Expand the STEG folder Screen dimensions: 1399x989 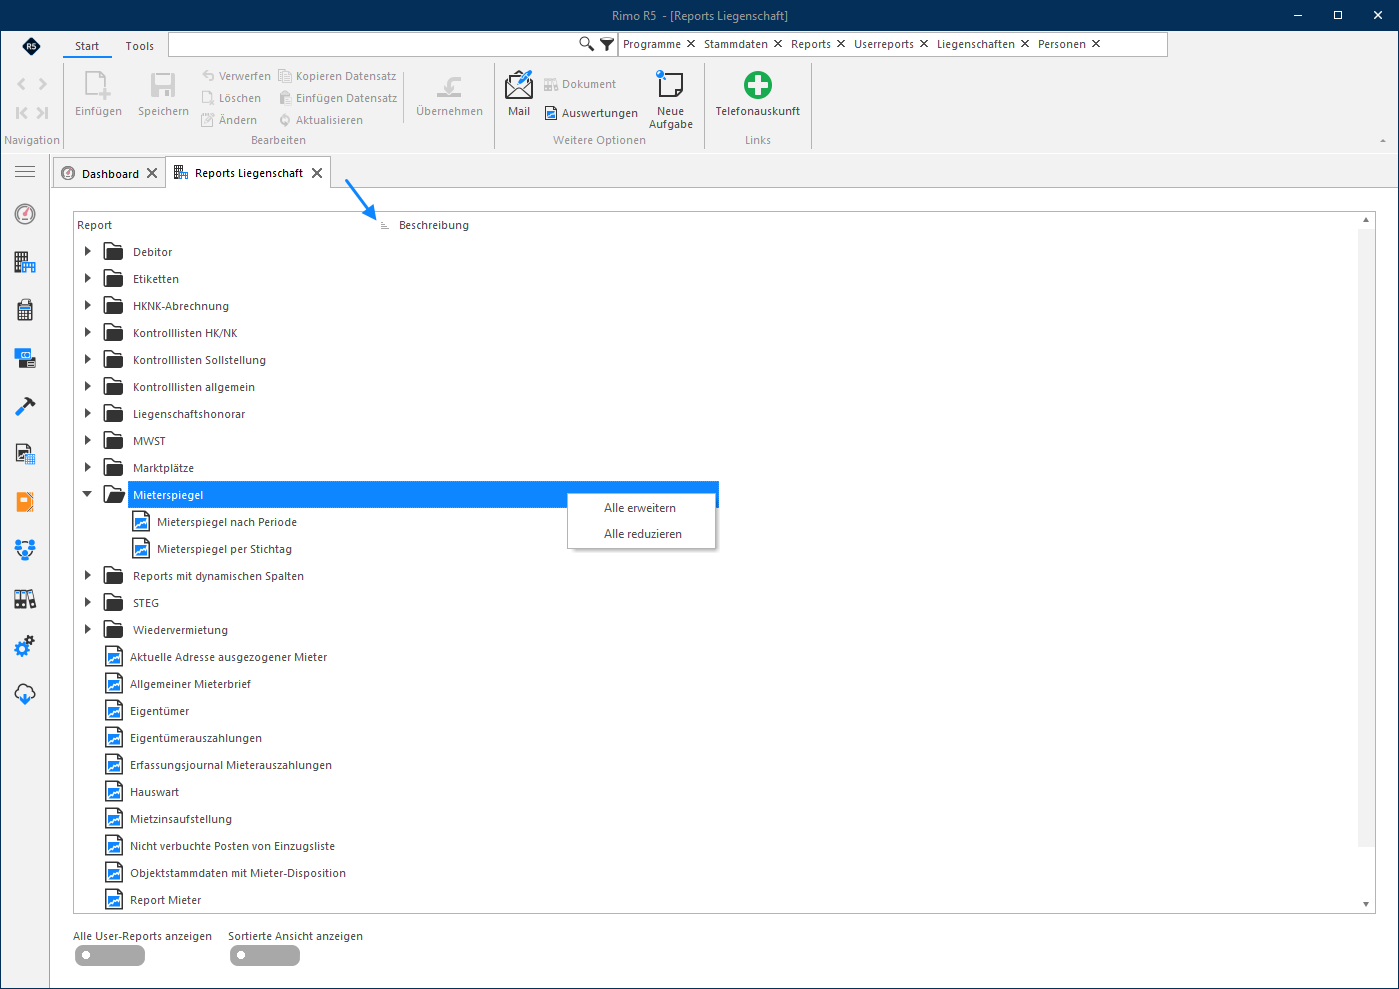88,603
